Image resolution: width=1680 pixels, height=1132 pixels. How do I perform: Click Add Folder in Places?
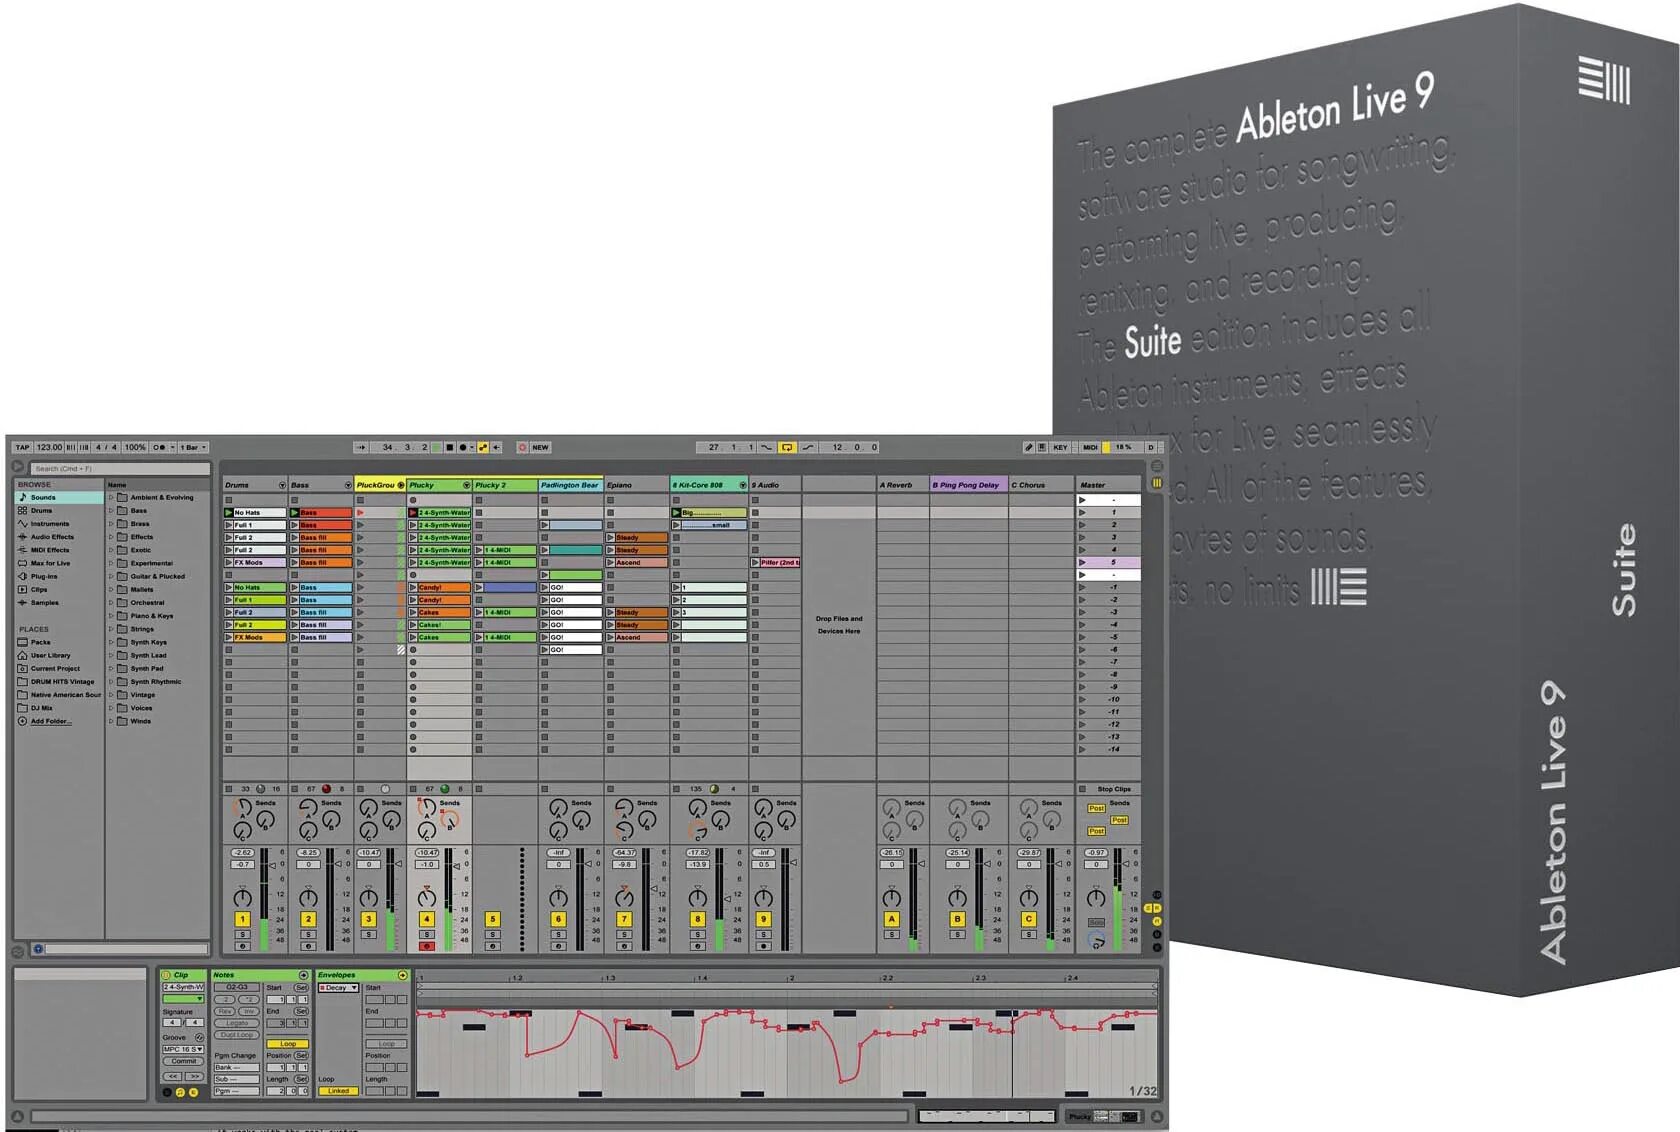pos(50,721)
